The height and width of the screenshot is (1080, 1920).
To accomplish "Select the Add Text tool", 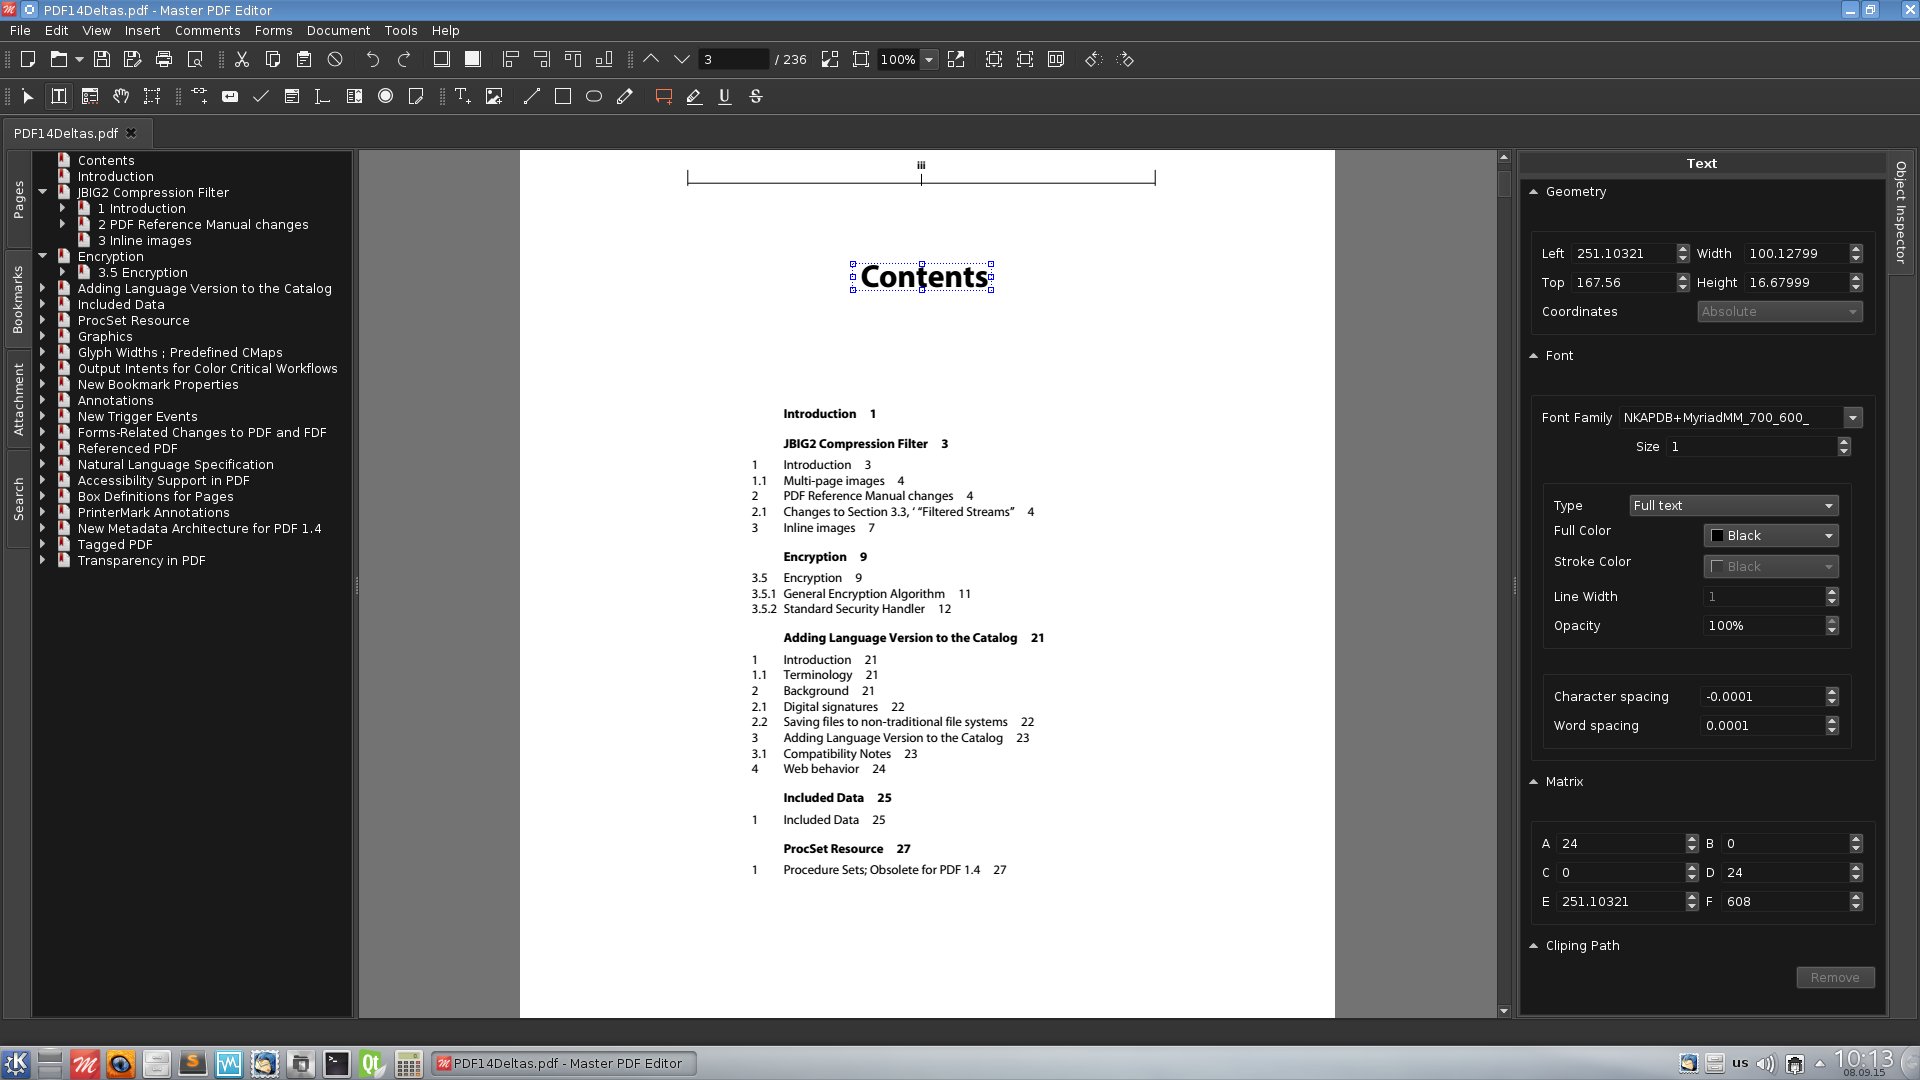I will [462, 96].
